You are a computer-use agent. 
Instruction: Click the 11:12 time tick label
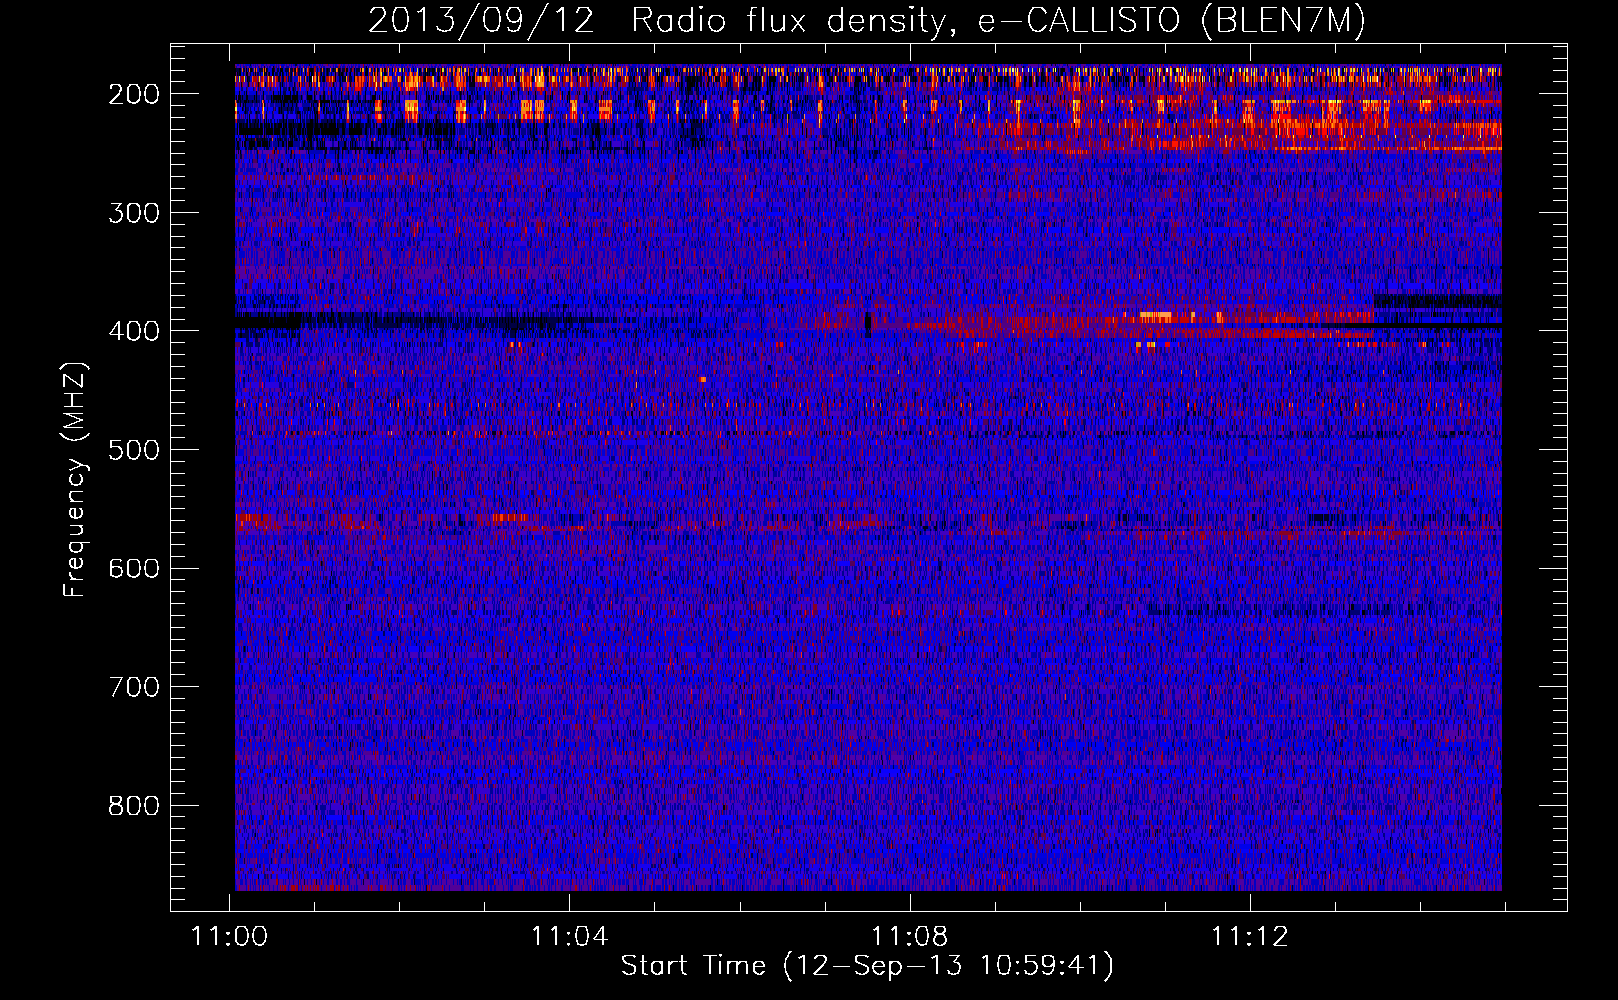(1250, 937)
